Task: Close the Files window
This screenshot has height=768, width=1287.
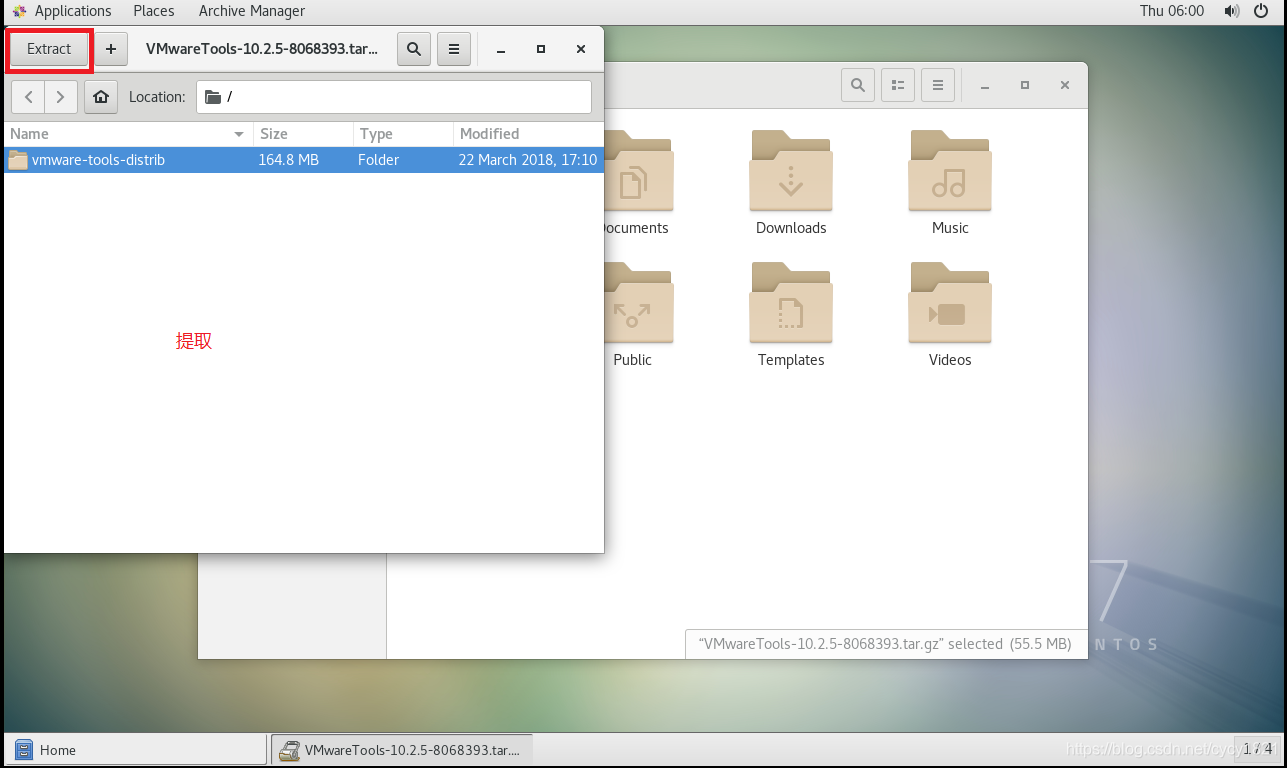Action: (1065, 85)
